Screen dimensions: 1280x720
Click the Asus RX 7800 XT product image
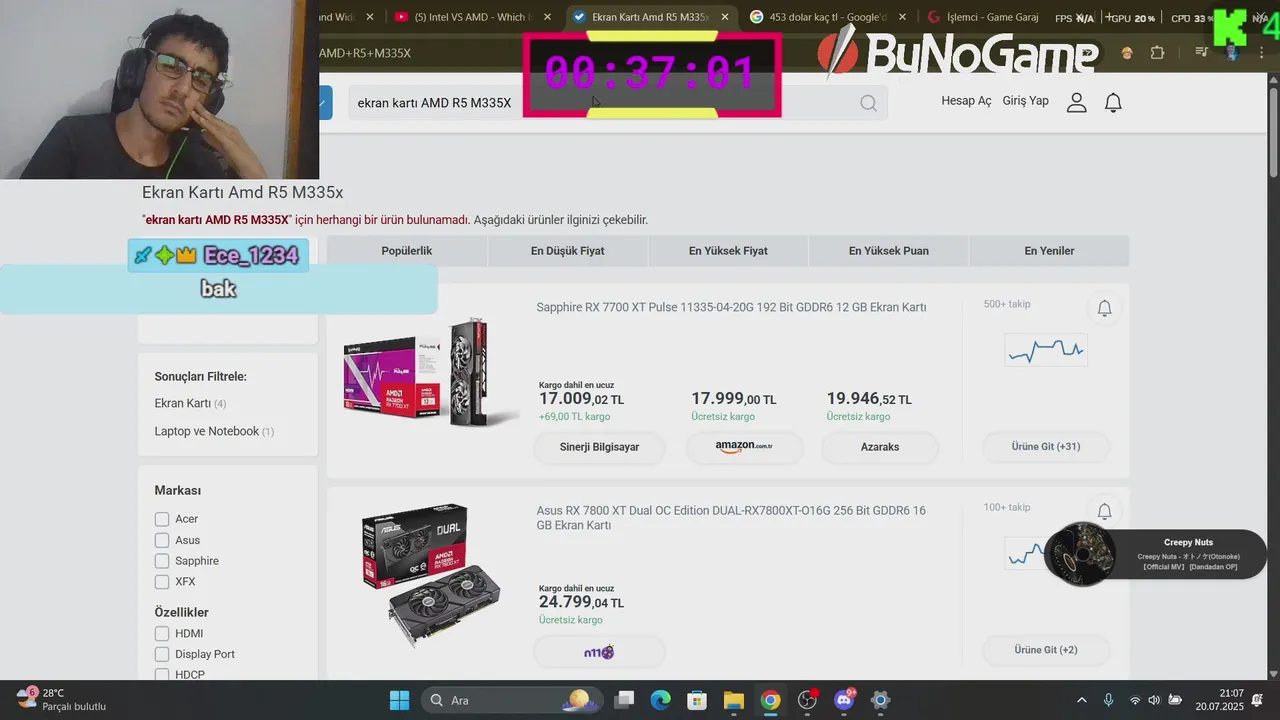click(430, 576)
